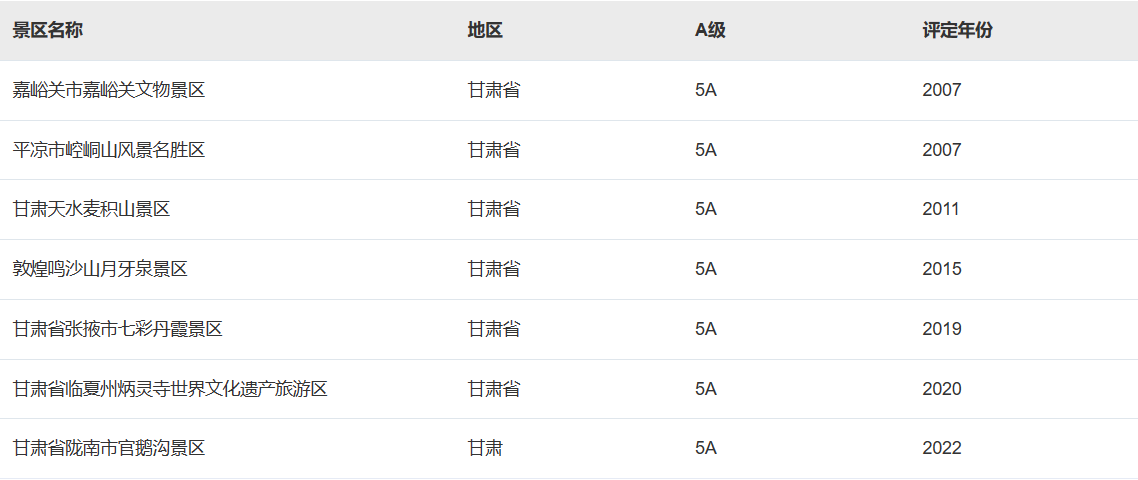This screenshot has height=480, width=1138.
Task: Click 甘肃省张掖市七彩丹霞景区 text
Action: (118, 329)
